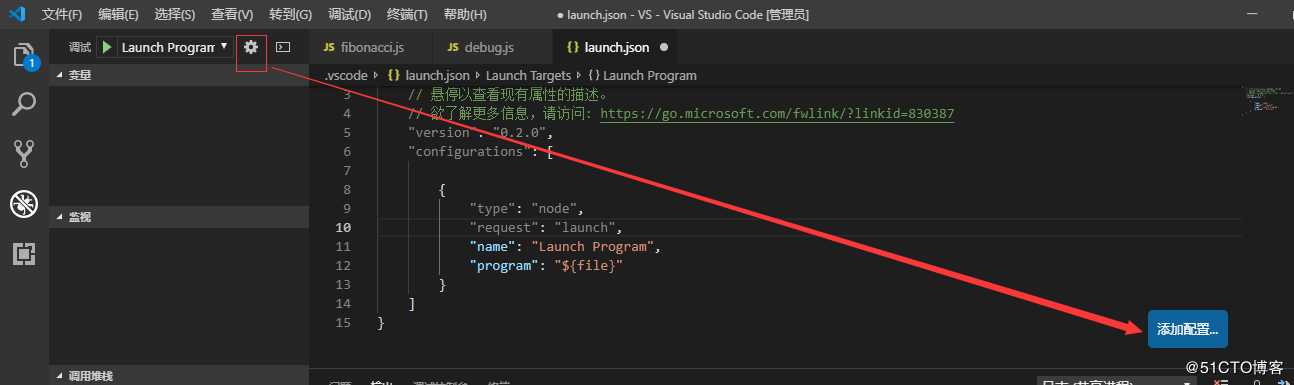This screenshot has width=1294, height=385.
Task: Click the VS Code logo in title bar
Action: point(17,14)
